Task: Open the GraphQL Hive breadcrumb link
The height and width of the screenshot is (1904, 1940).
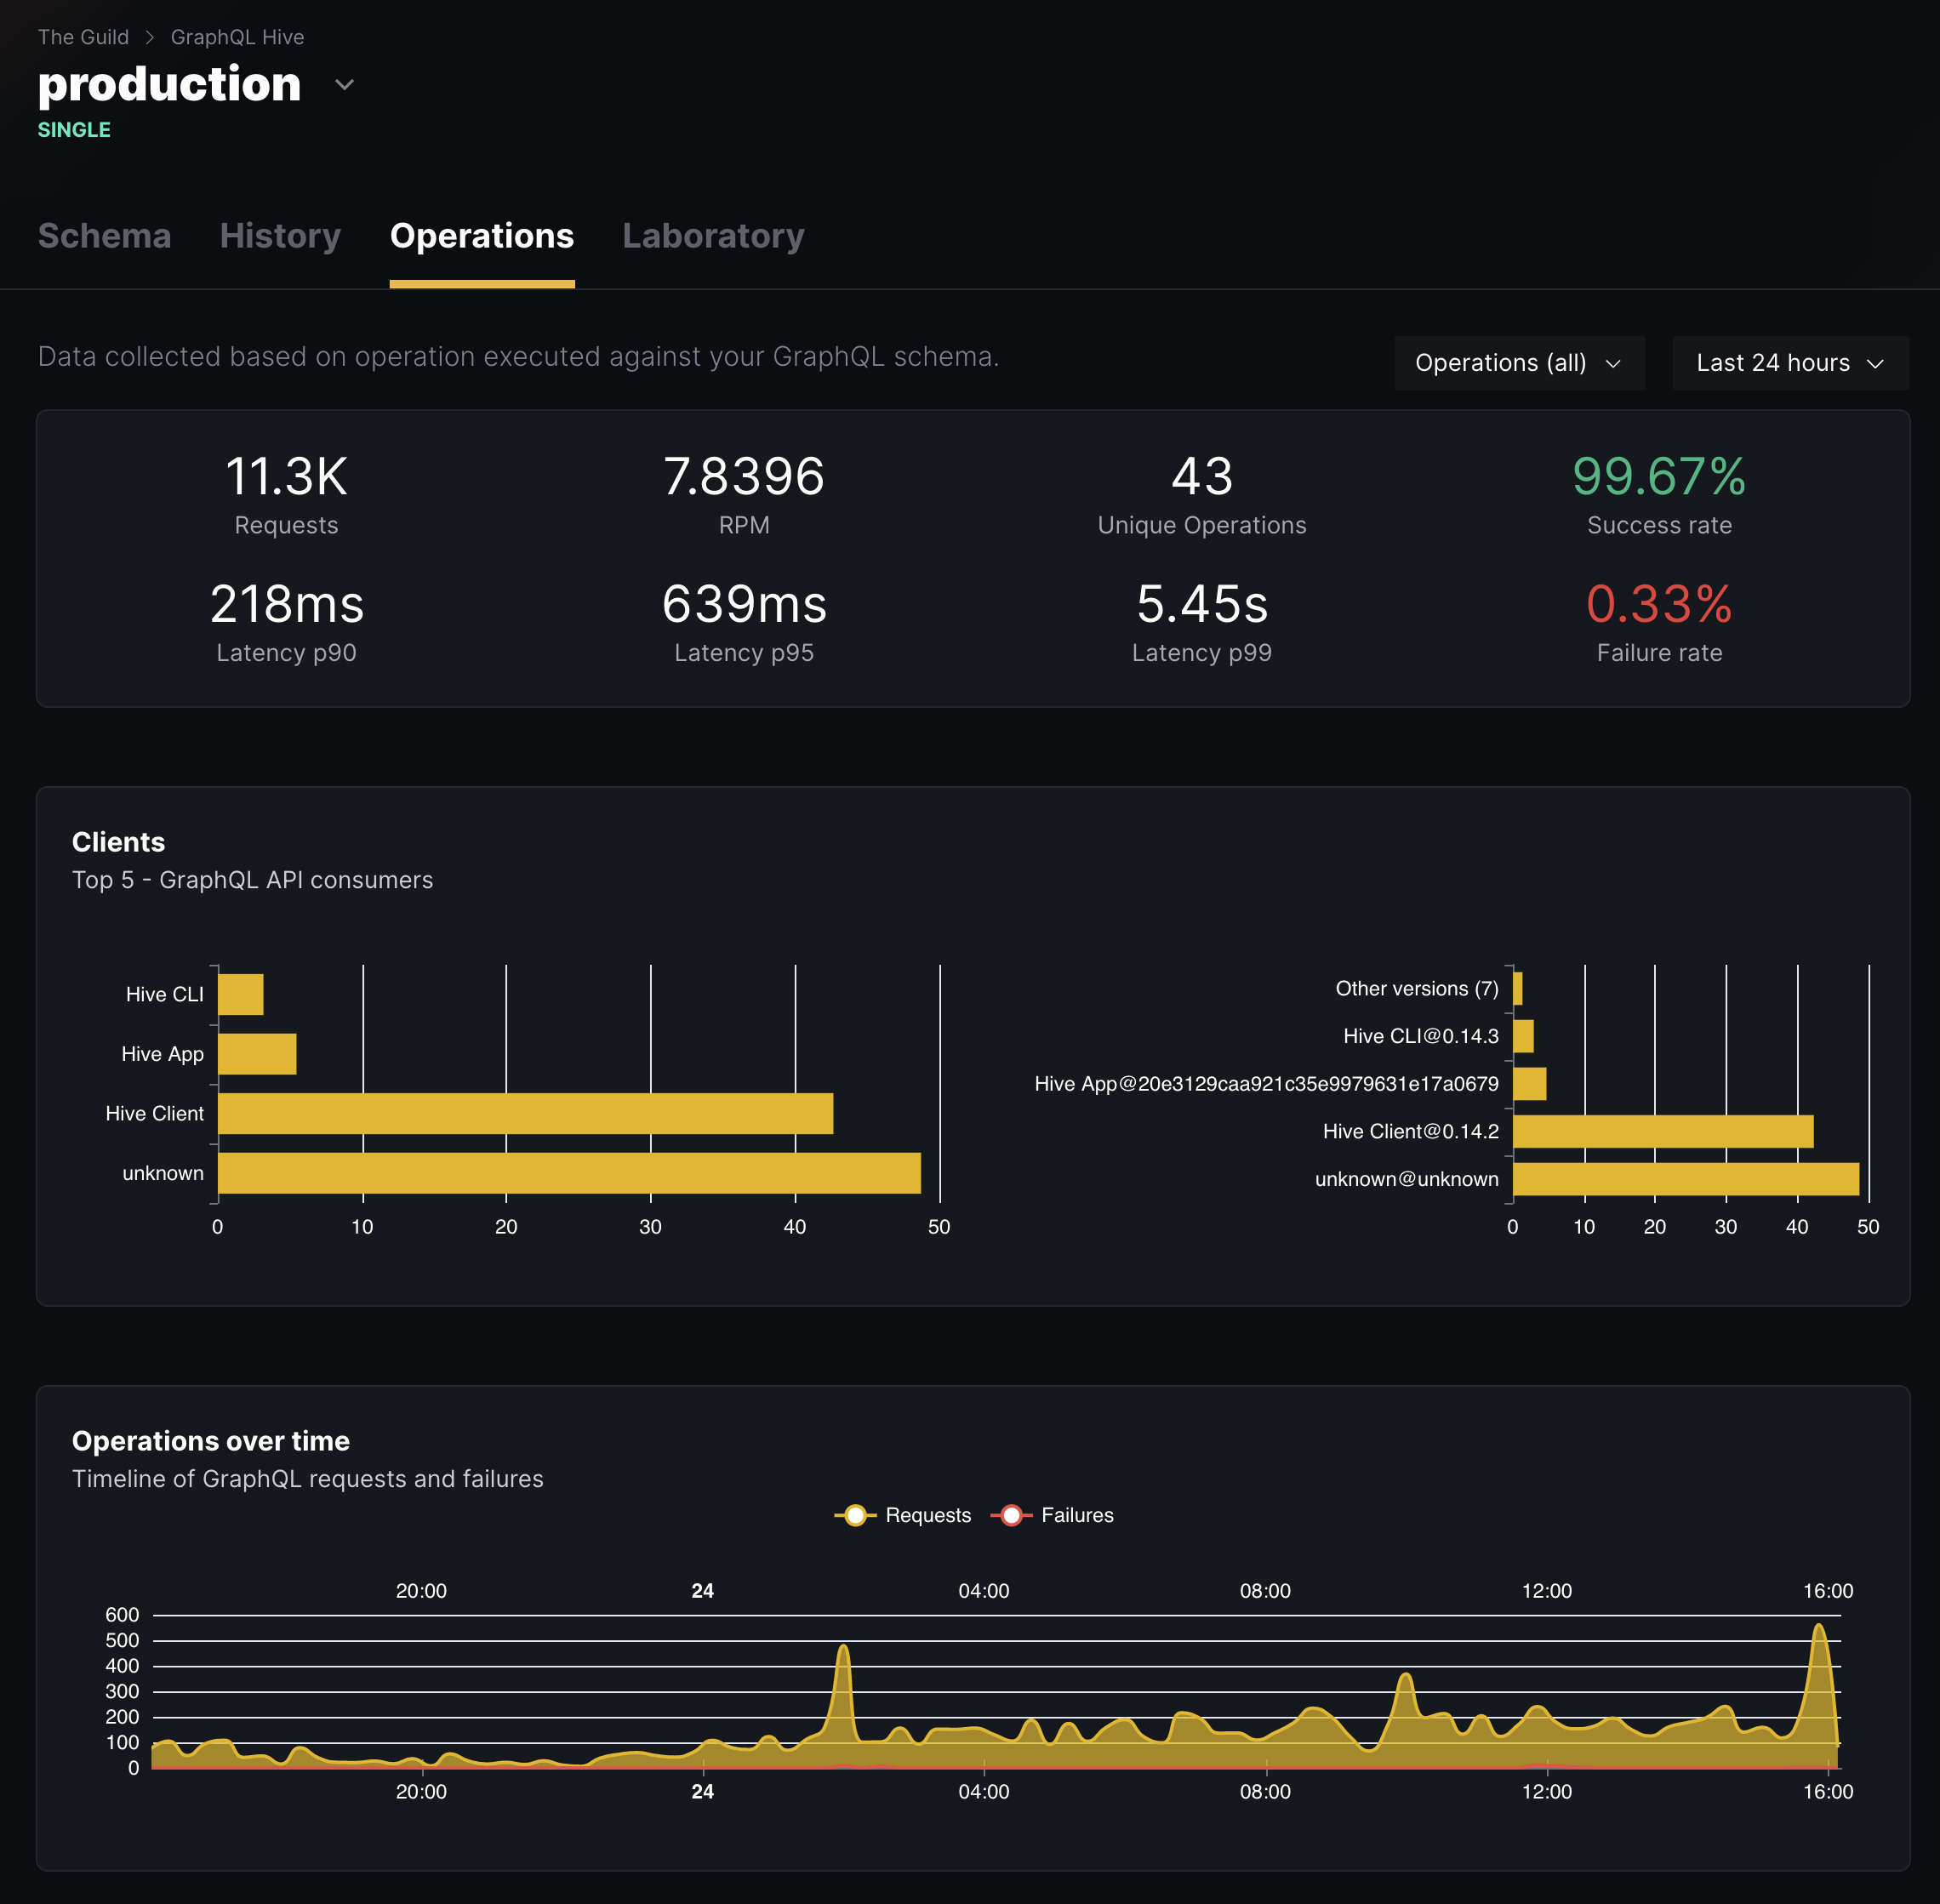Action: 237,36
